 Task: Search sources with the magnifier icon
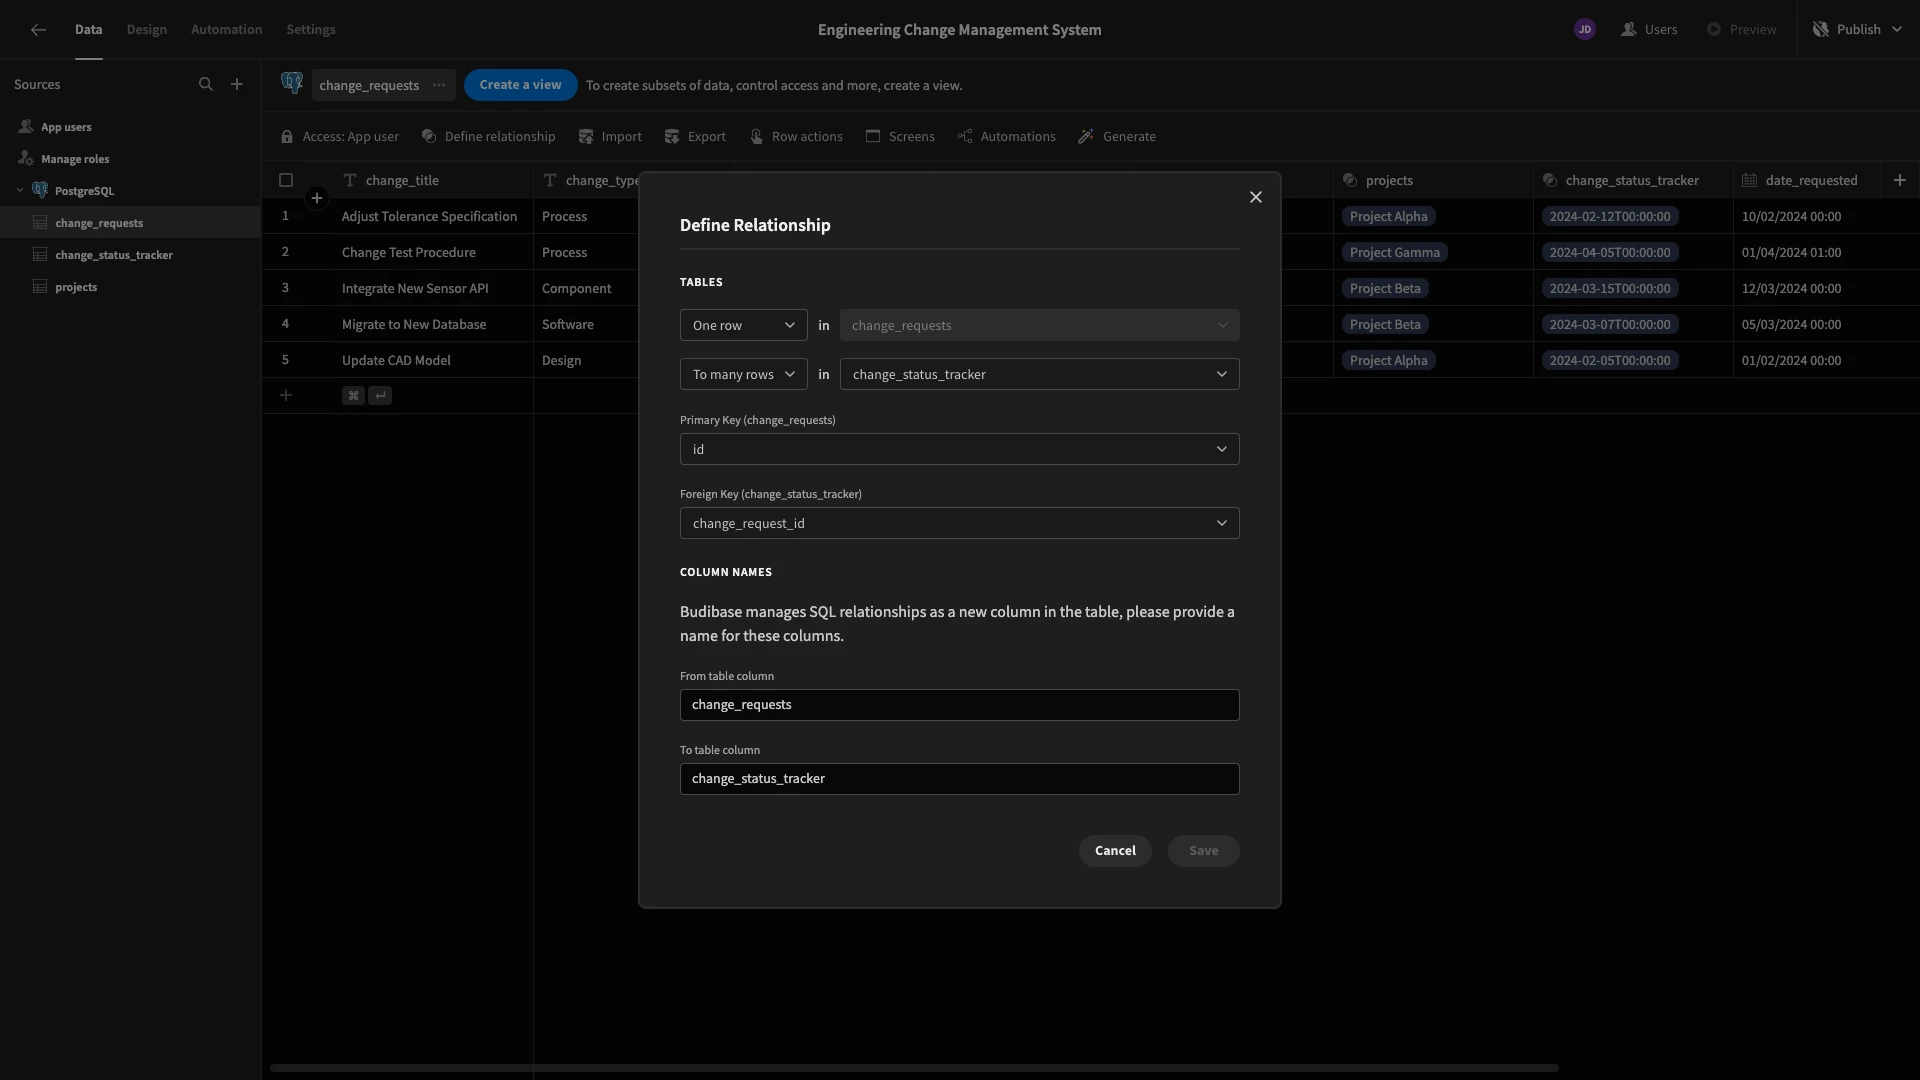(206, 85)
